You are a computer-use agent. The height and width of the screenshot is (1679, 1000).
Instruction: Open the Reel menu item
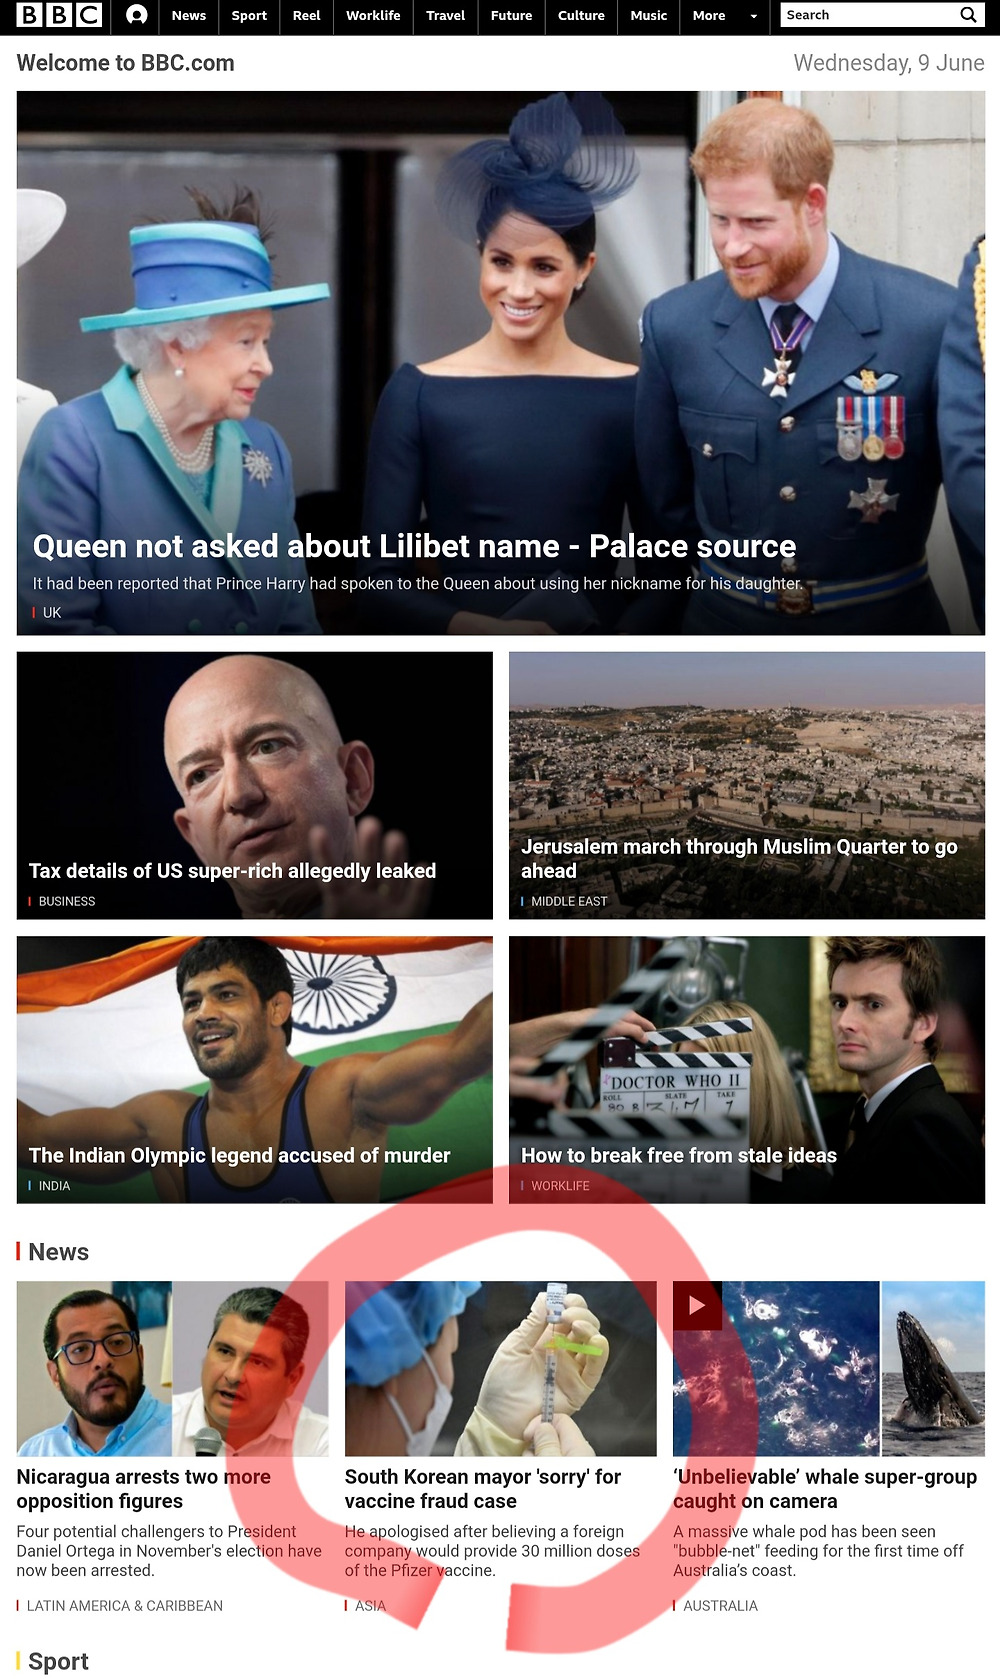click(306, 16)
